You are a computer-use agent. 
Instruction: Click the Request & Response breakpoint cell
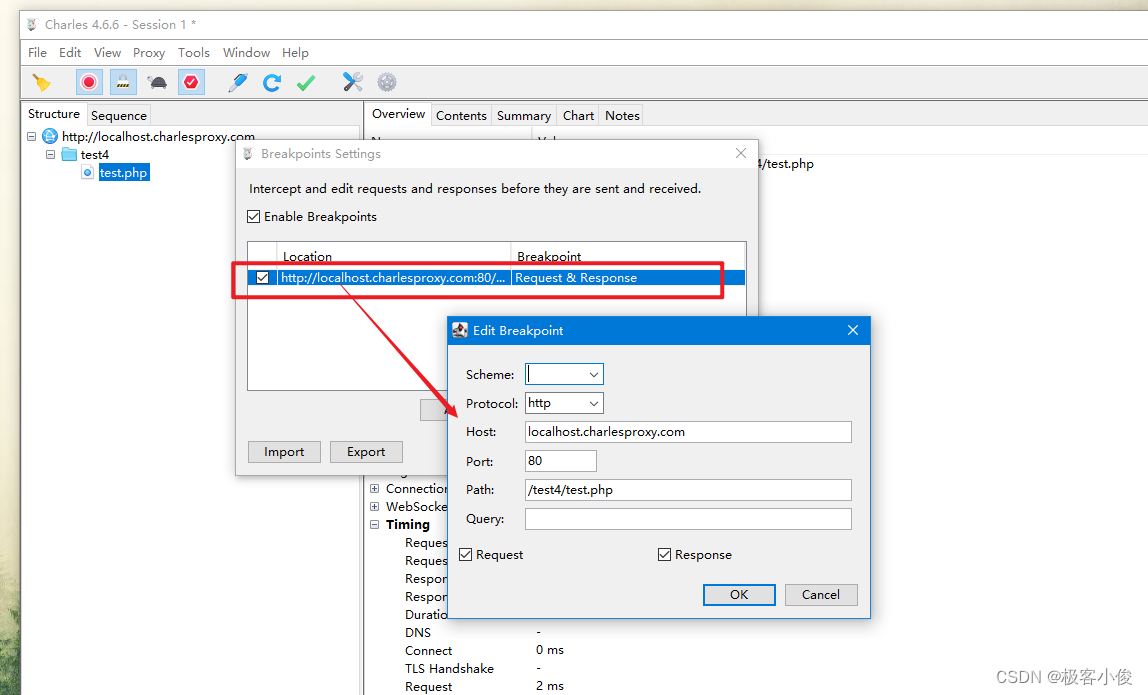coord(627,278)
